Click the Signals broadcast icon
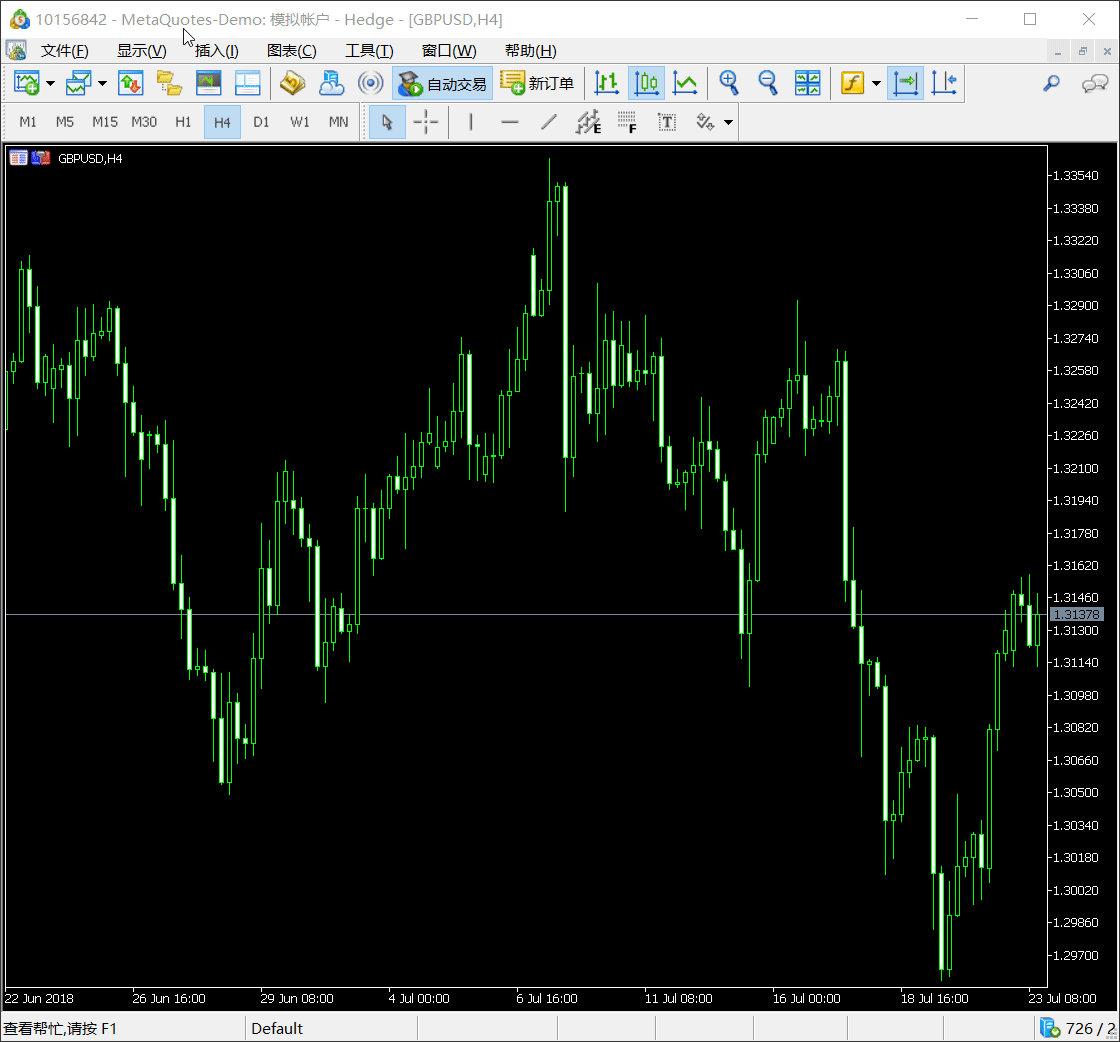The width and height of the screenshot is (1120, 1042). [x=370, y=84]
